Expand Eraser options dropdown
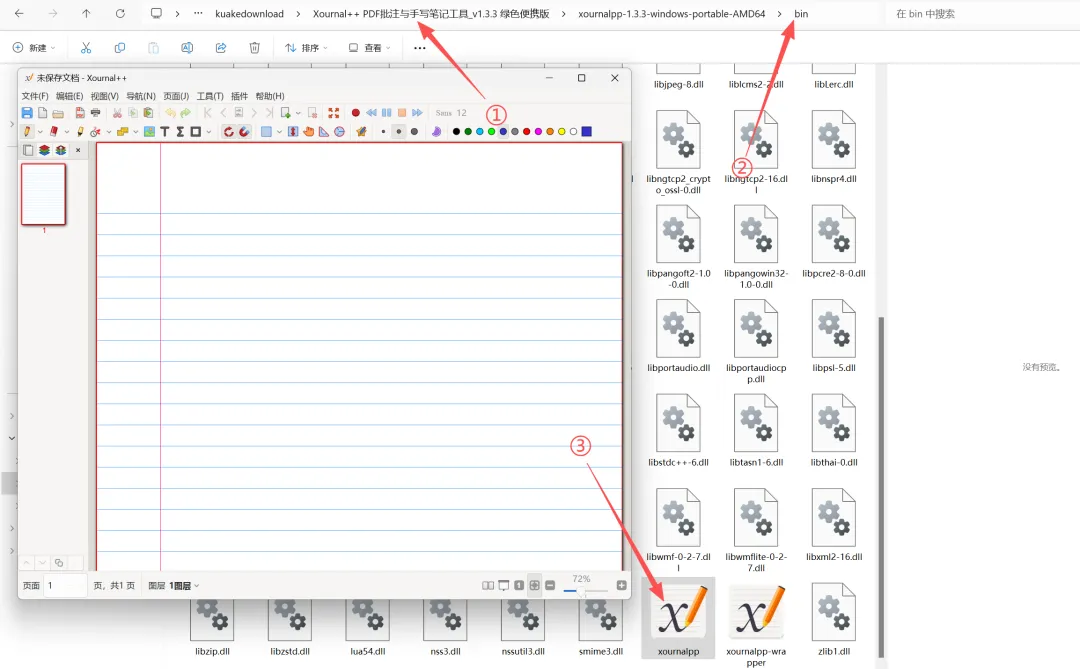1080x669 pixels. click(67, 132)
